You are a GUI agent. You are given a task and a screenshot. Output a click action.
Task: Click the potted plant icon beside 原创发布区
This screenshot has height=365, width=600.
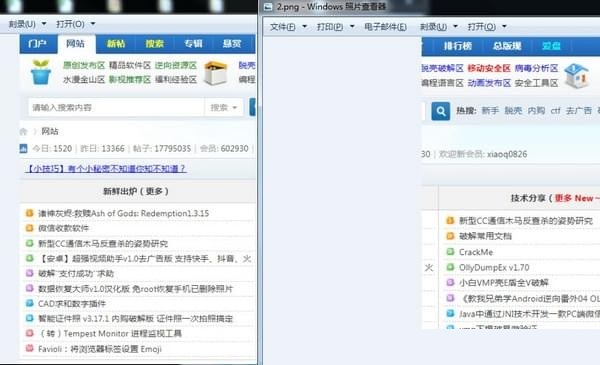tap(41, 72)
